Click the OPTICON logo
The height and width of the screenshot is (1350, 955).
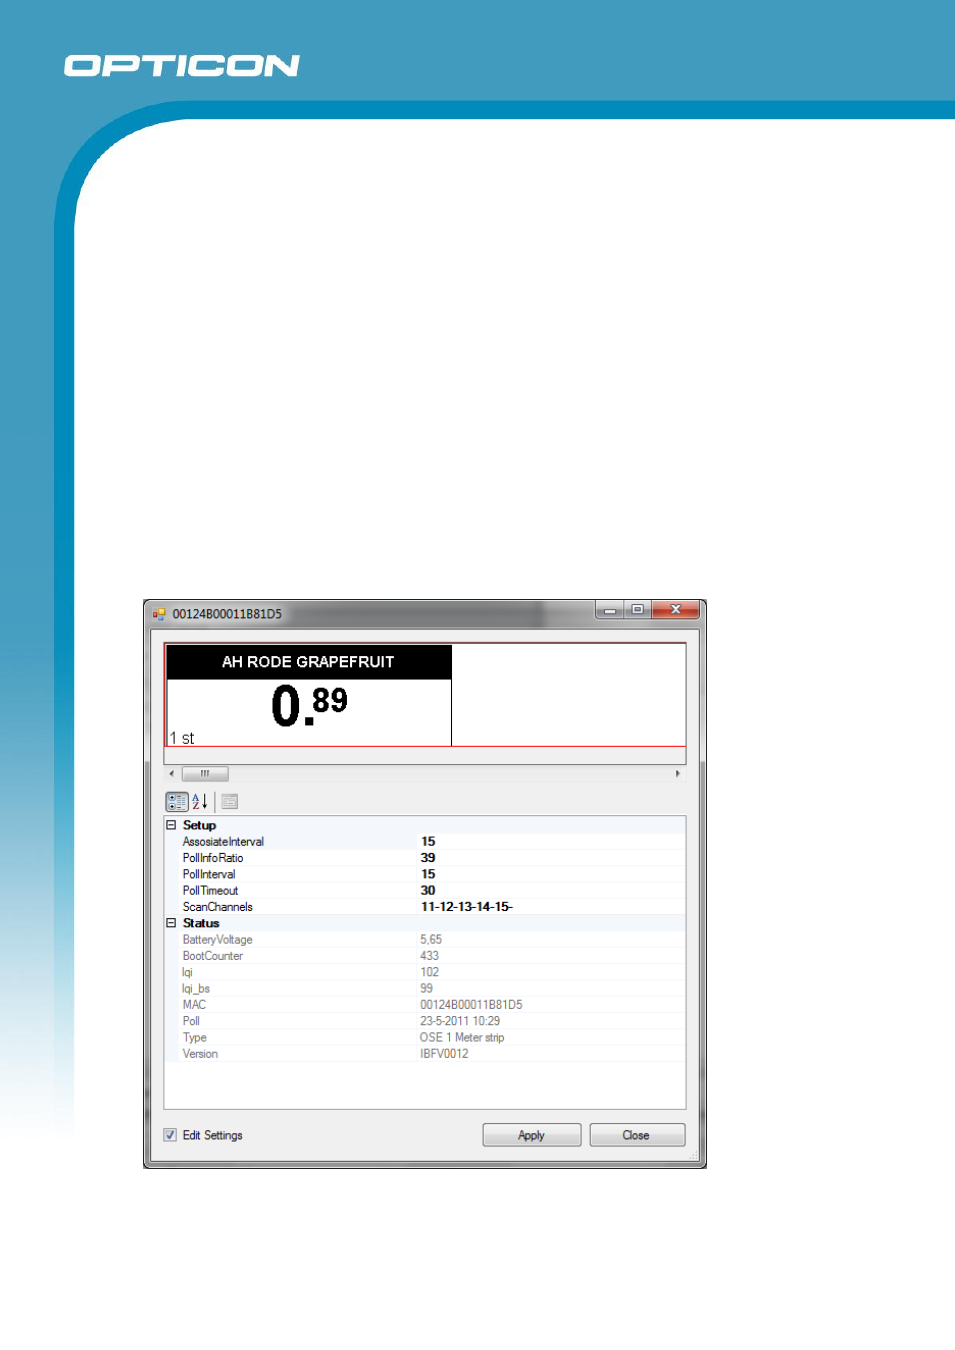pos(182,66)
